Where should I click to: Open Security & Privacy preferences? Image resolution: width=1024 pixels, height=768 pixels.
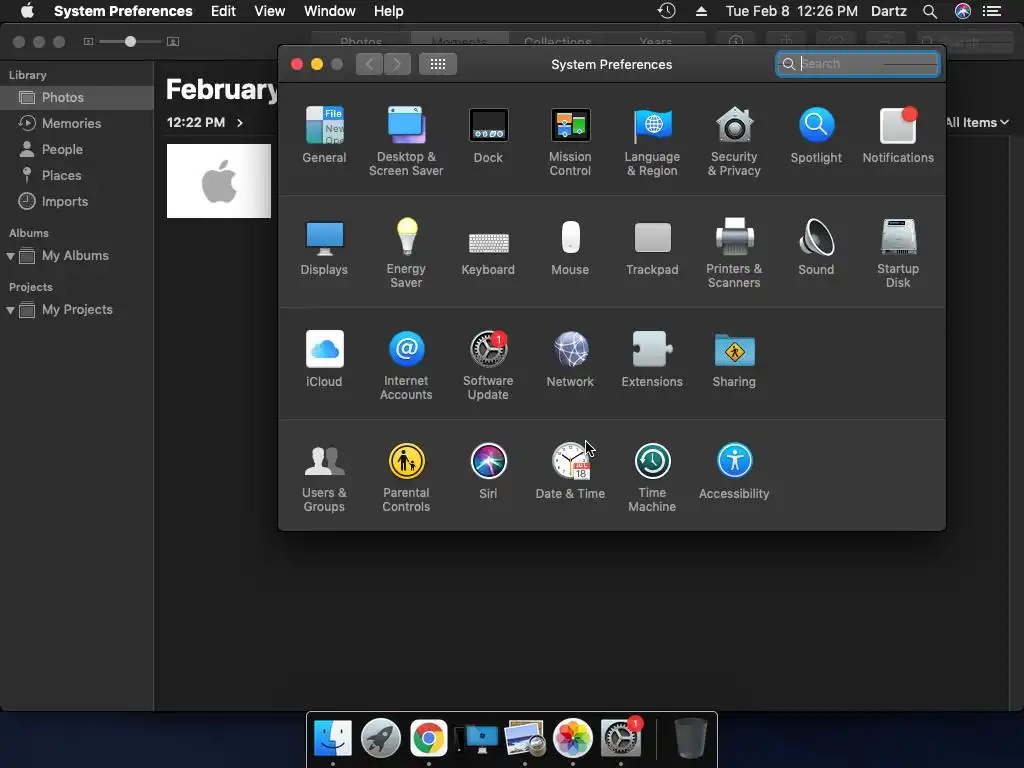click(x=734, y=141)
